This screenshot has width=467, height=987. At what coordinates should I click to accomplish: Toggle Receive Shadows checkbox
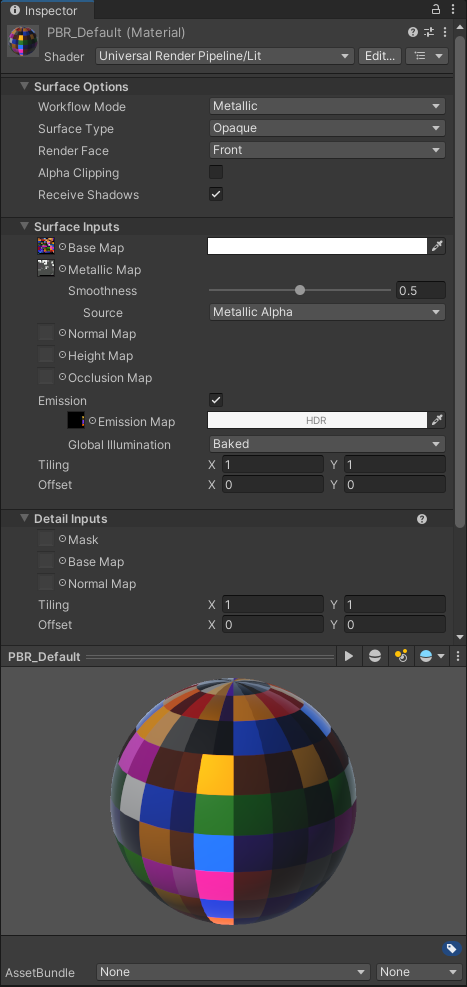(x=216, y=194)
